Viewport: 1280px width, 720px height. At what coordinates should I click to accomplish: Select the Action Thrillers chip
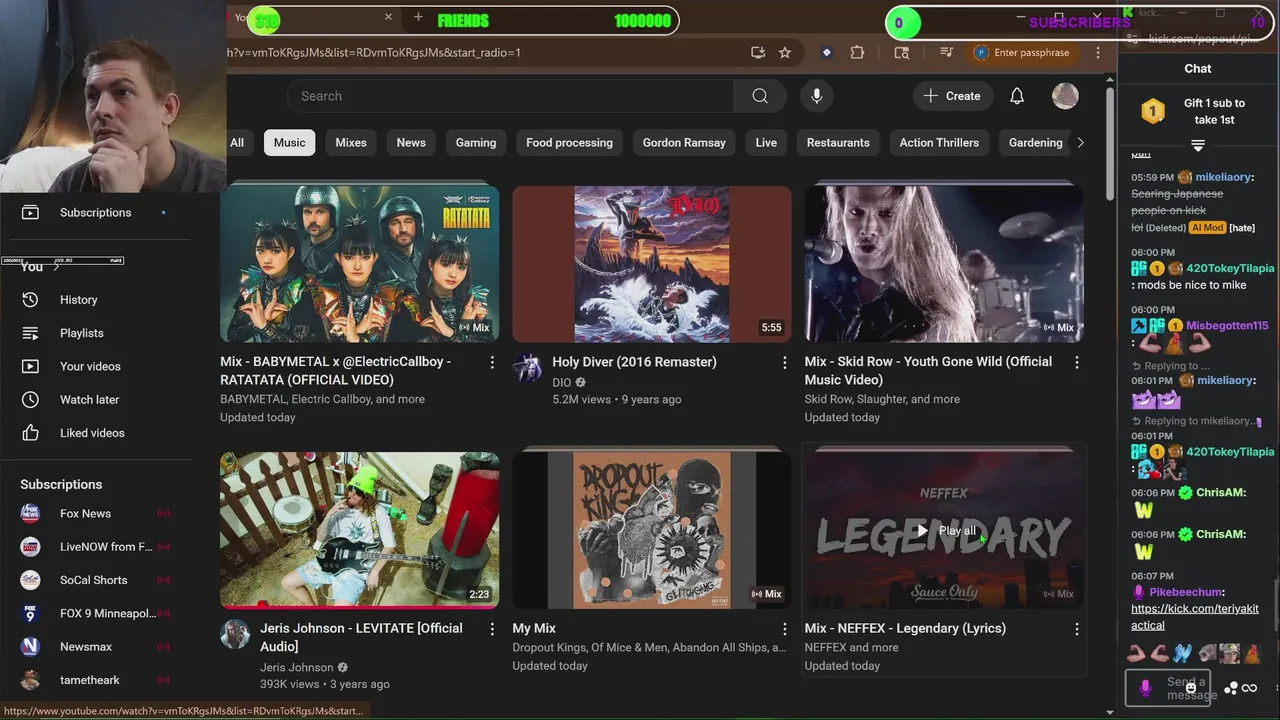(939, 143)
